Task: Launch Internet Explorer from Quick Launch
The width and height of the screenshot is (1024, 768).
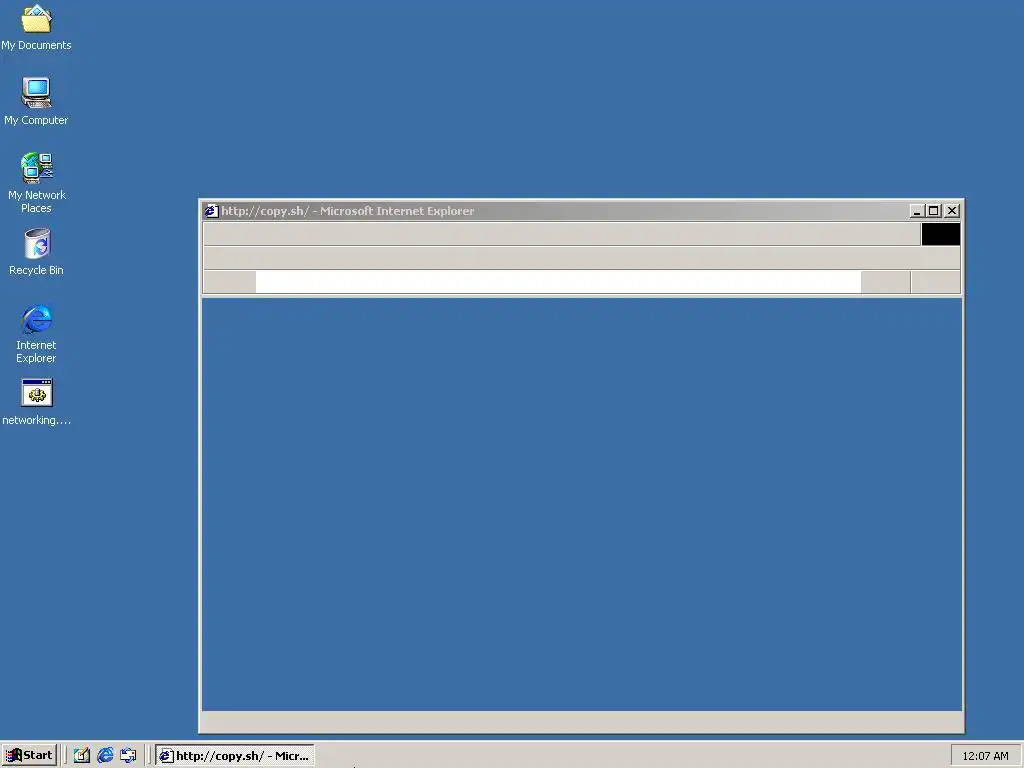Action: [x=104, y=756]
